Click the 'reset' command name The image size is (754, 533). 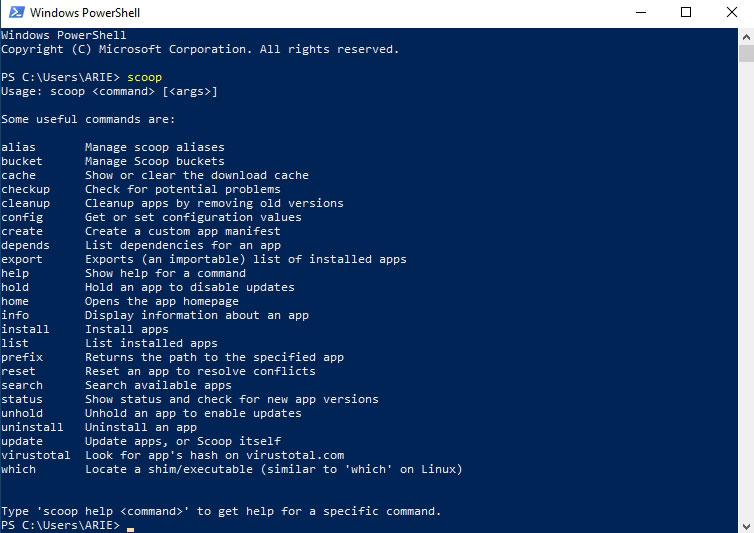tap(18, 371)
